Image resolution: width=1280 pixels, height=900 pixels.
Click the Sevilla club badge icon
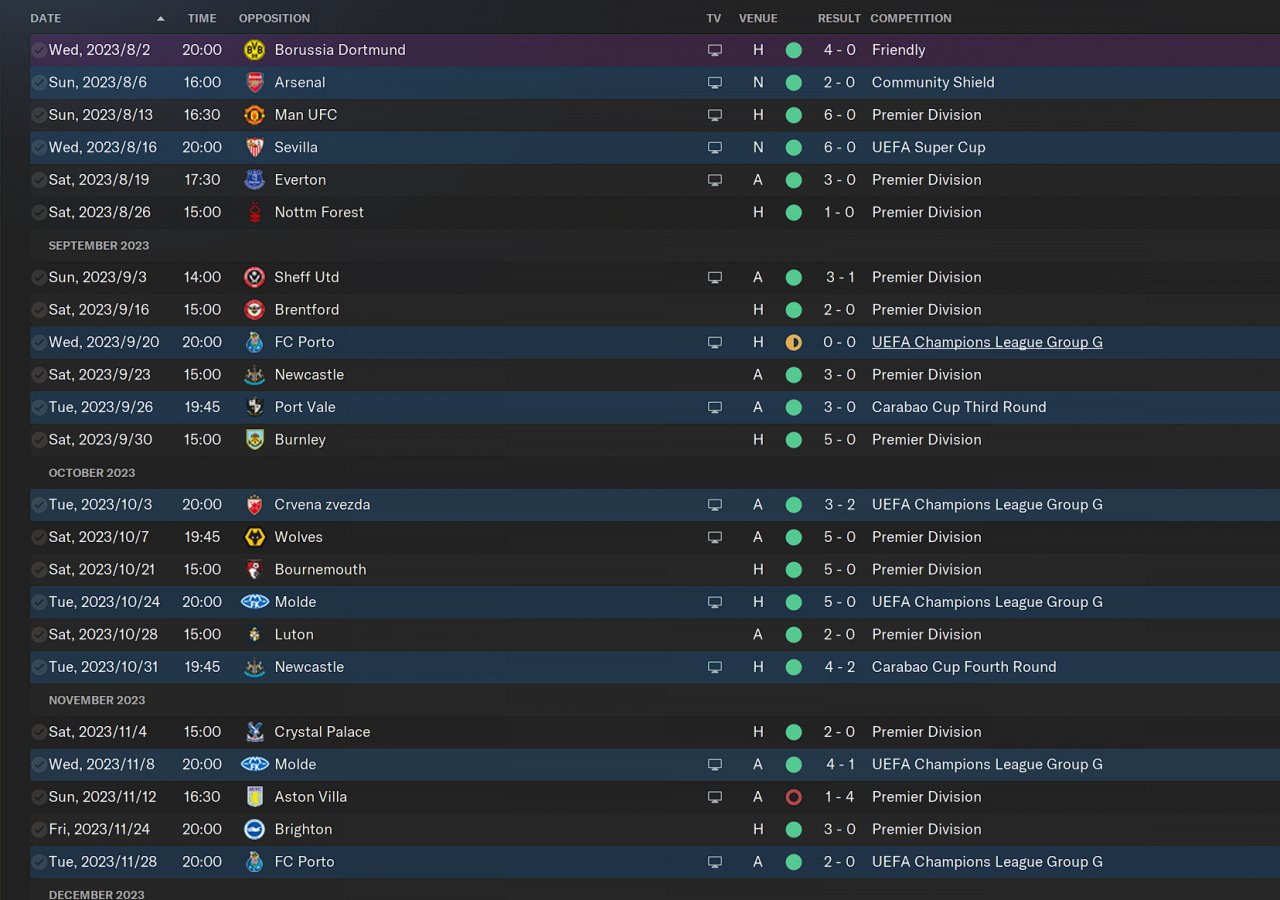click(254, 147)
